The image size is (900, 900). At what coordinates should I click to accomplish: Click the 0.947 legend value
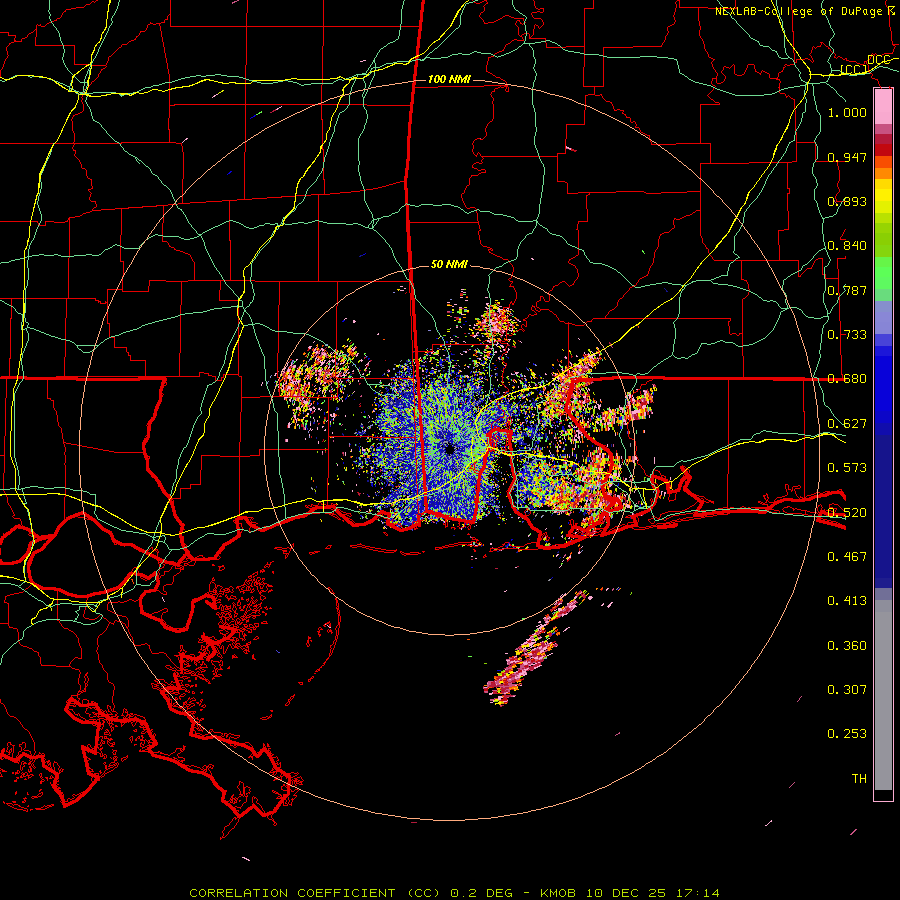click(847, 157)
